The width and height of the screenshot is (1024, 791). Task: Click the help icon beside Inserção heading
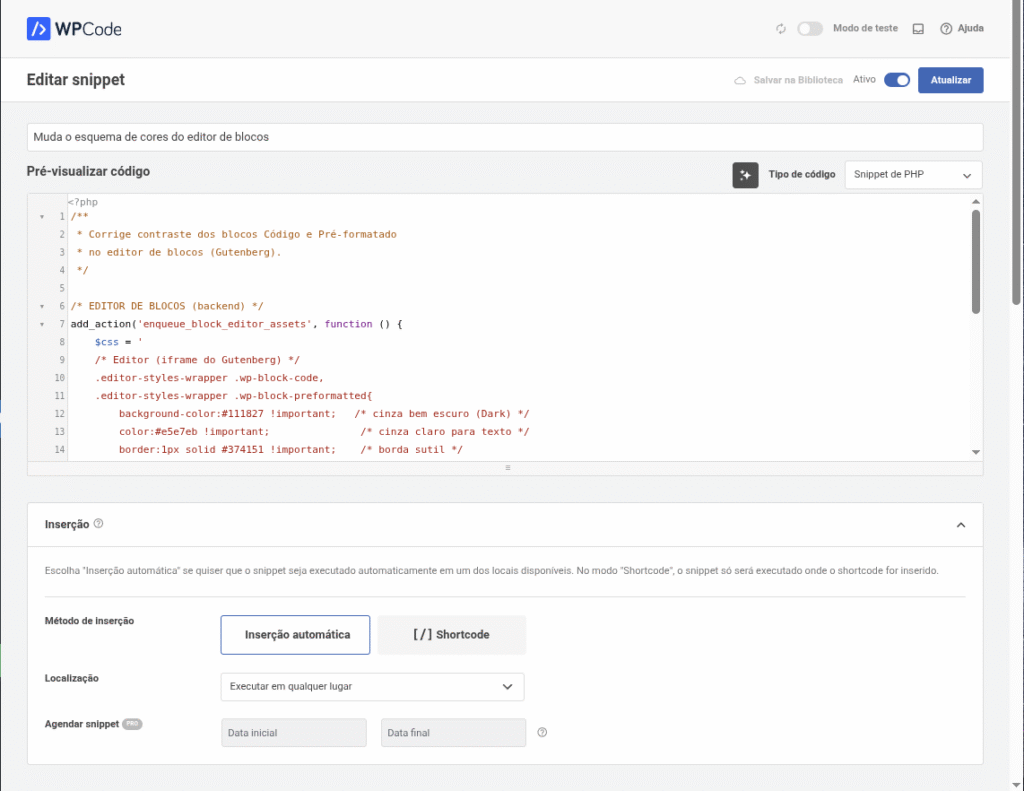[99, 523]
